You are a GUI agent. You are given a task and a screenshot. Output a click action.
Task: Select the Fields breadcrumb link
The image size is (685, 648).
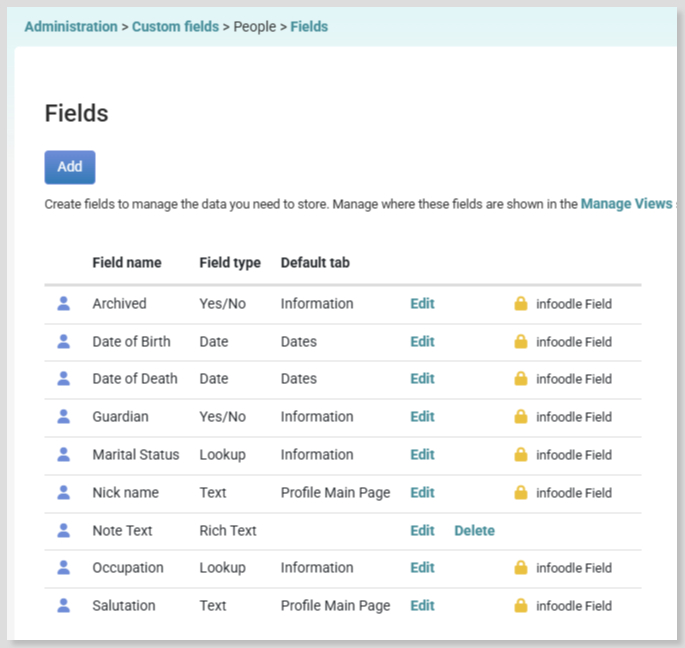click(309, 27)
